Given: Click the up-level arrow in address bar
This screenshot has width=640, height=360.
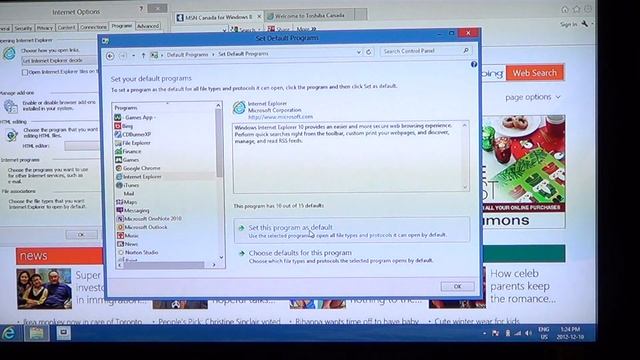Looking at the screenshot, I should tap(143, 56).
